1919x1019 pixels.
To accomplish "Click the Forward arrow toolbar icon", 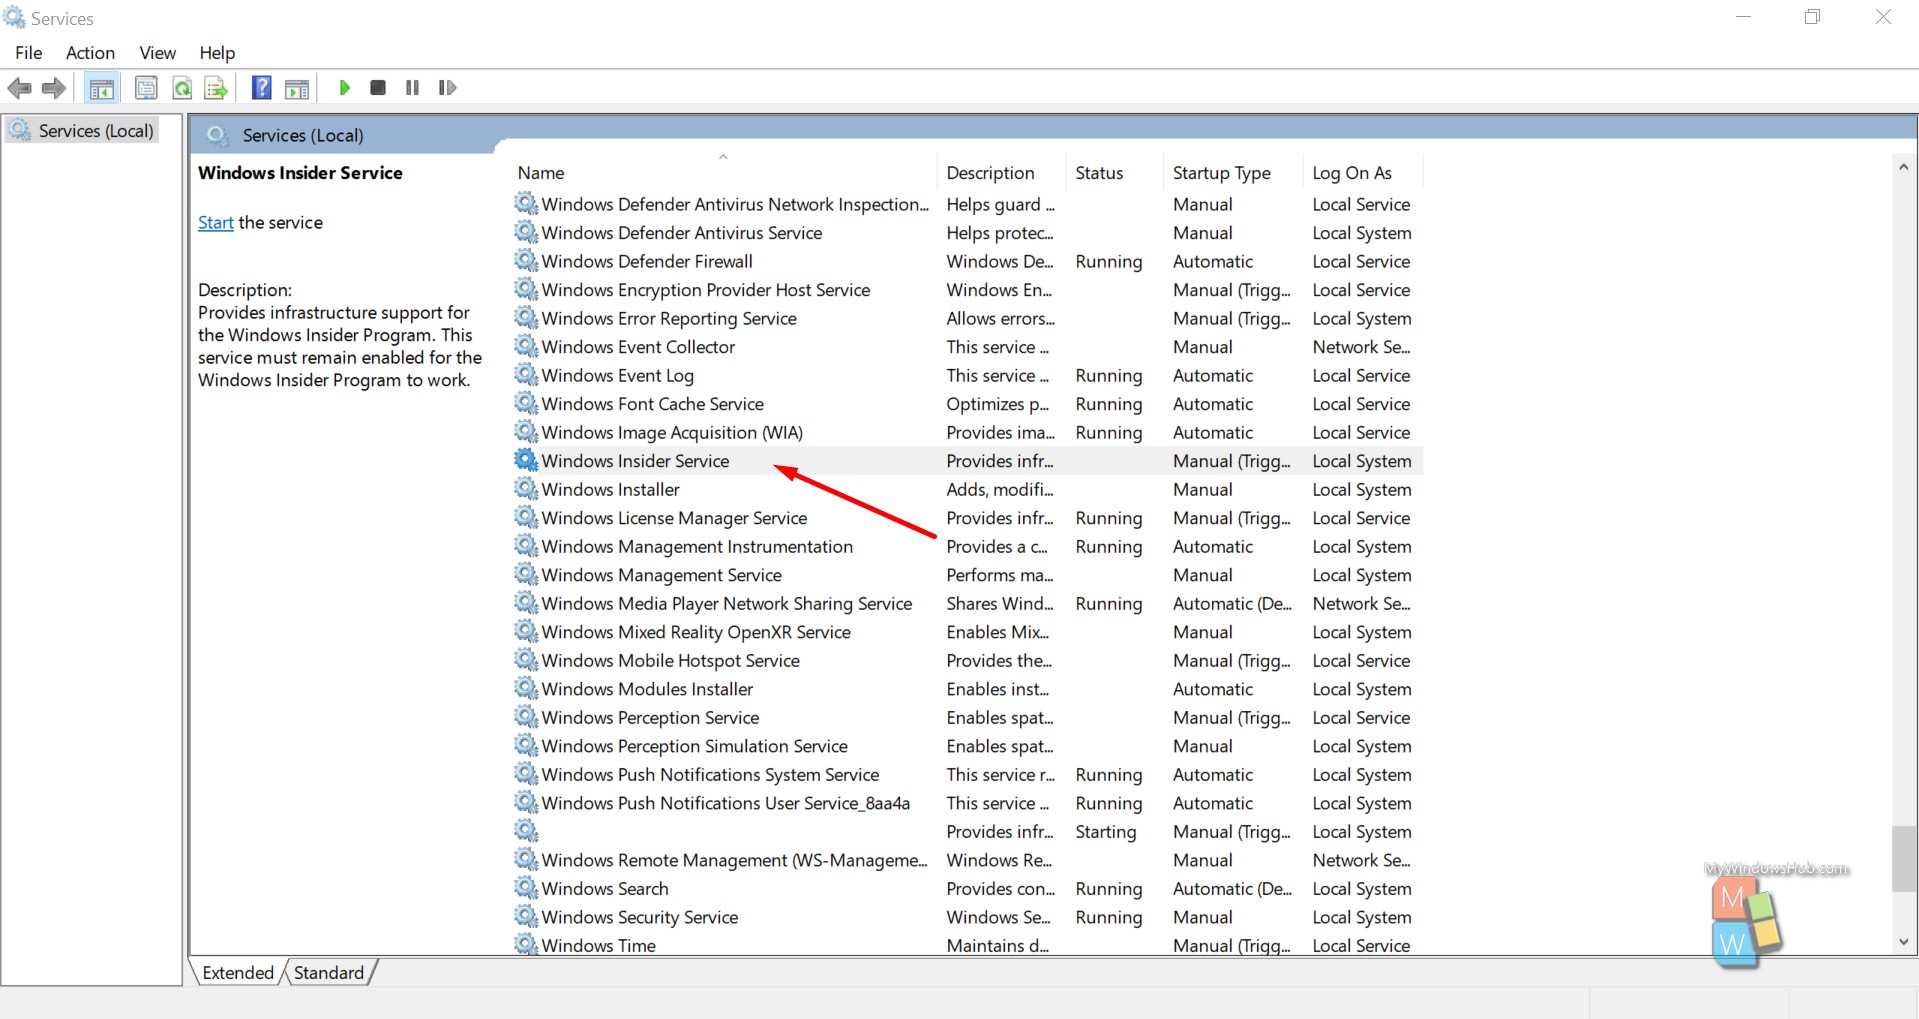I will (54, 88).
